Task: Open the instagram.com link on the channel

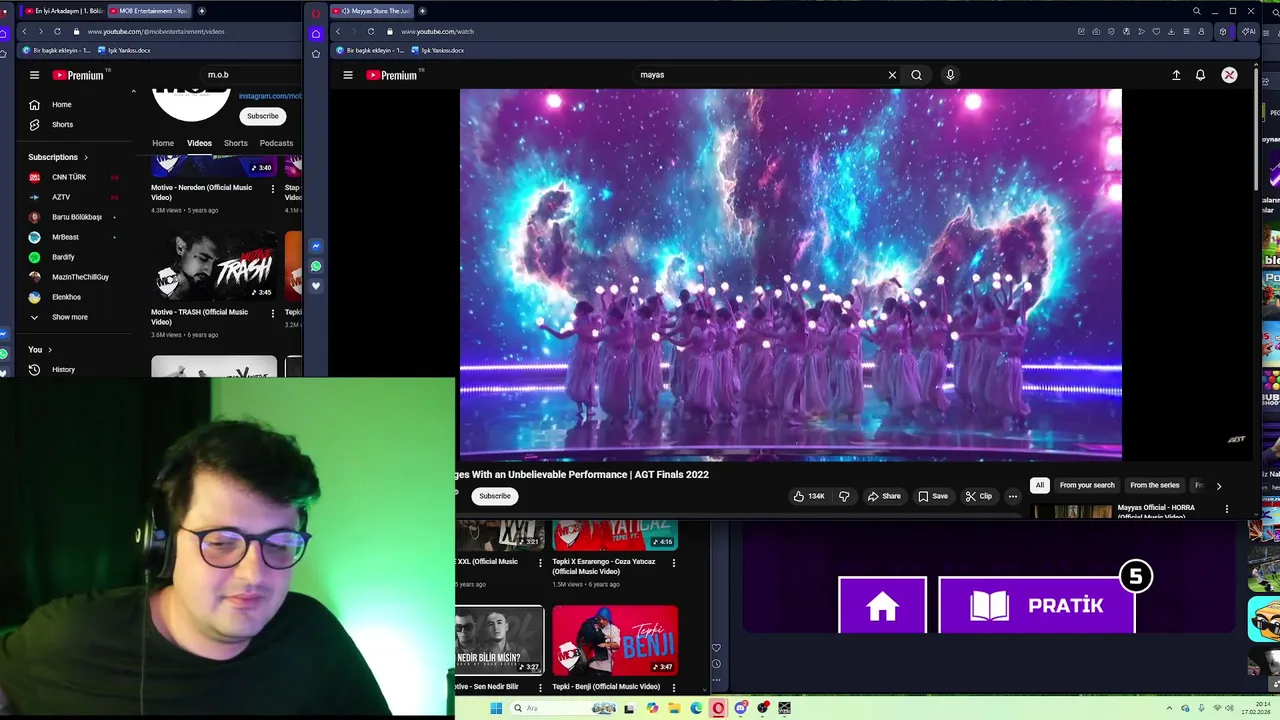Action: click(270, 96)
